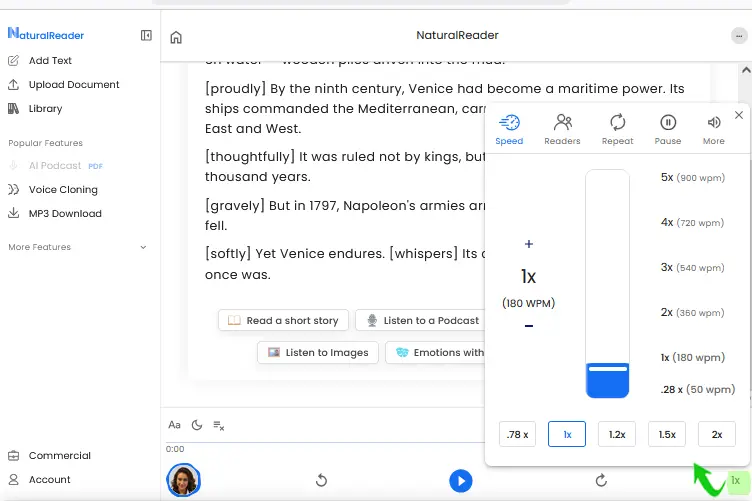Select 4x (720 wpm) speed label
The image size is (752, 501).
point(693,222)
